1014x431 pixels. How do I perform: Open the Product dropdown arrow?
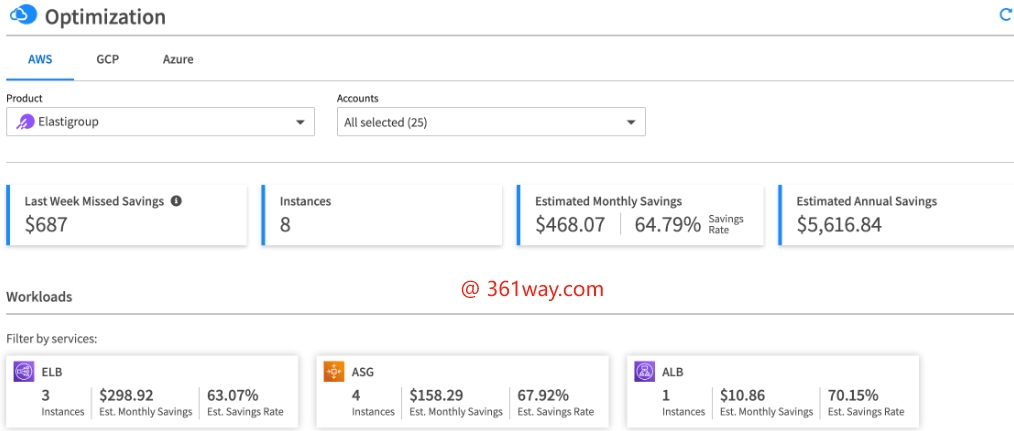(299, 122)
